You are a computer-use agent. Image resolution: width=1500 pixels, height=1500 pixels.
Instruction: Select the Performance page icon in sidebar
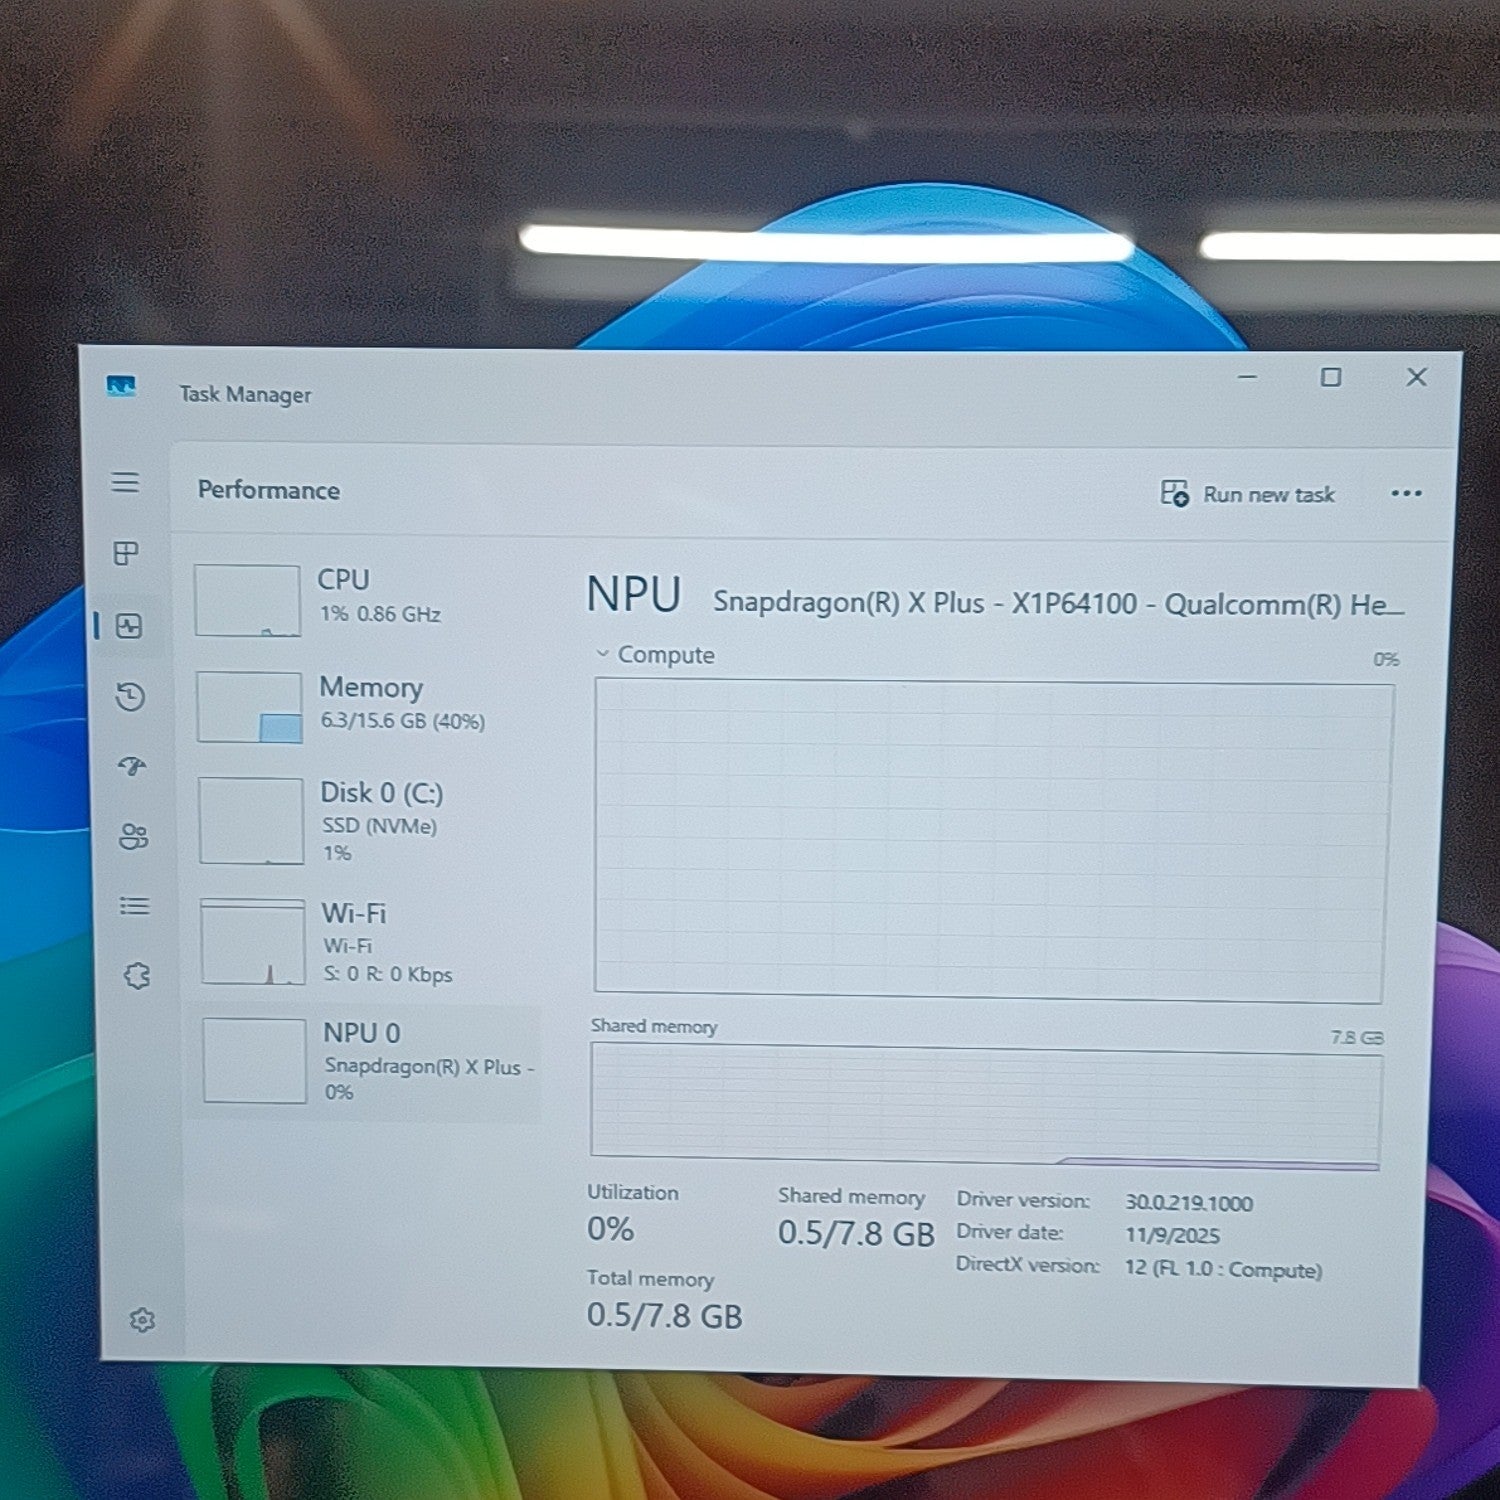coord(129,626)
